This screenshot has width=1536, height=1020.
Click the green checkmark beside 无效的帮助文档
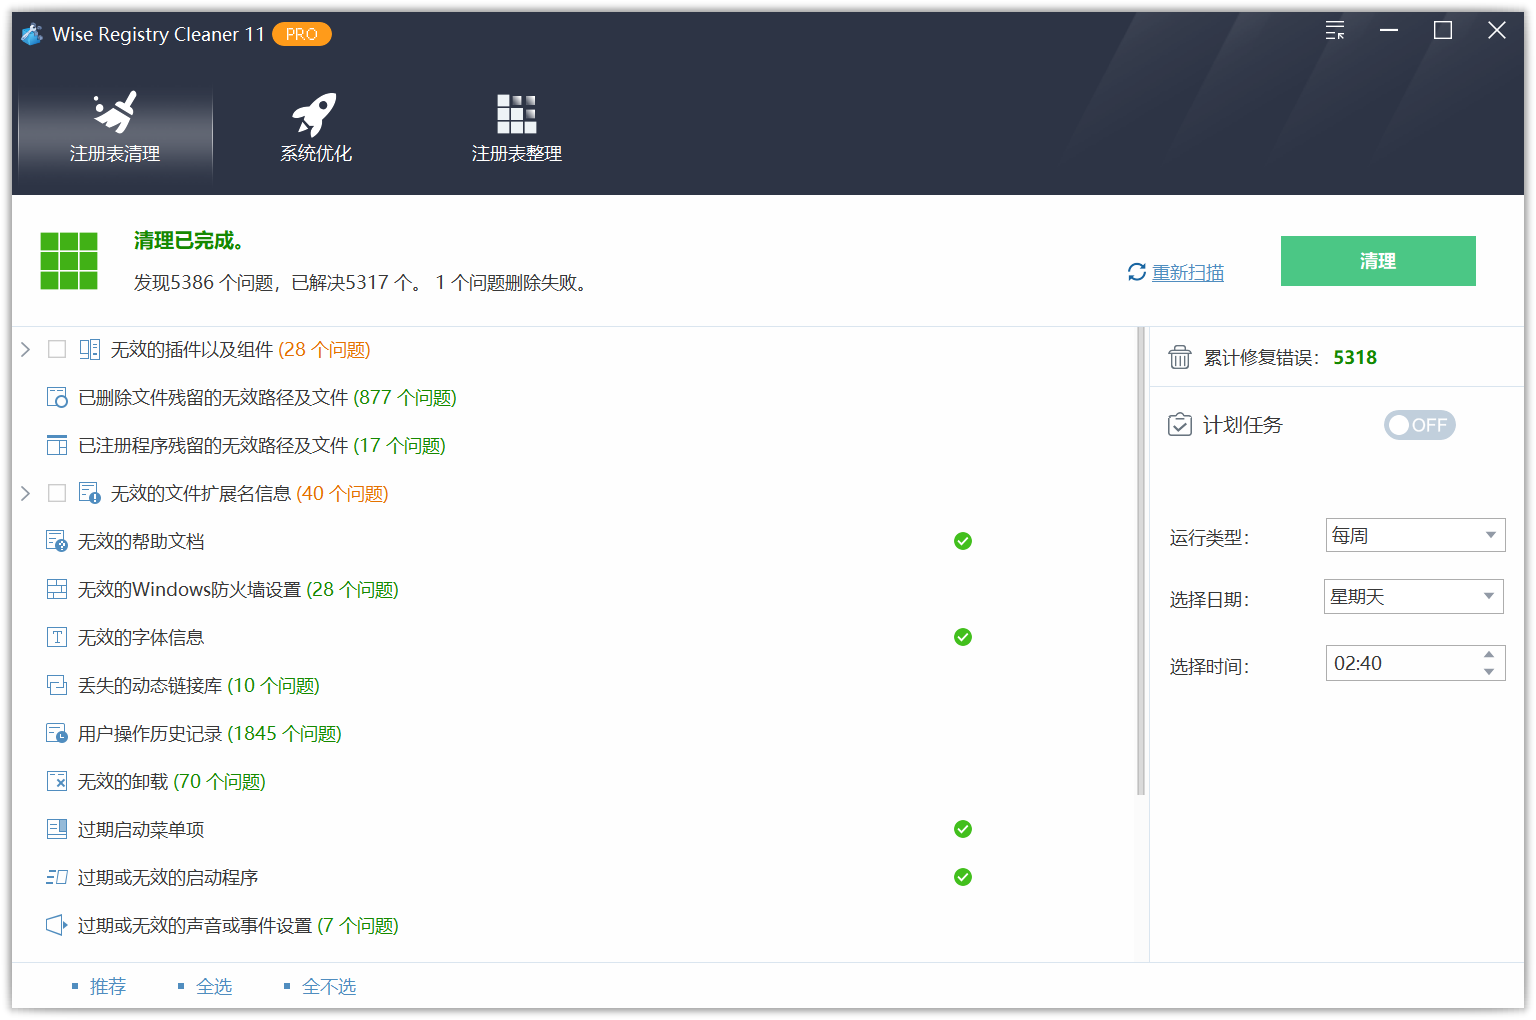pos(963,541)
